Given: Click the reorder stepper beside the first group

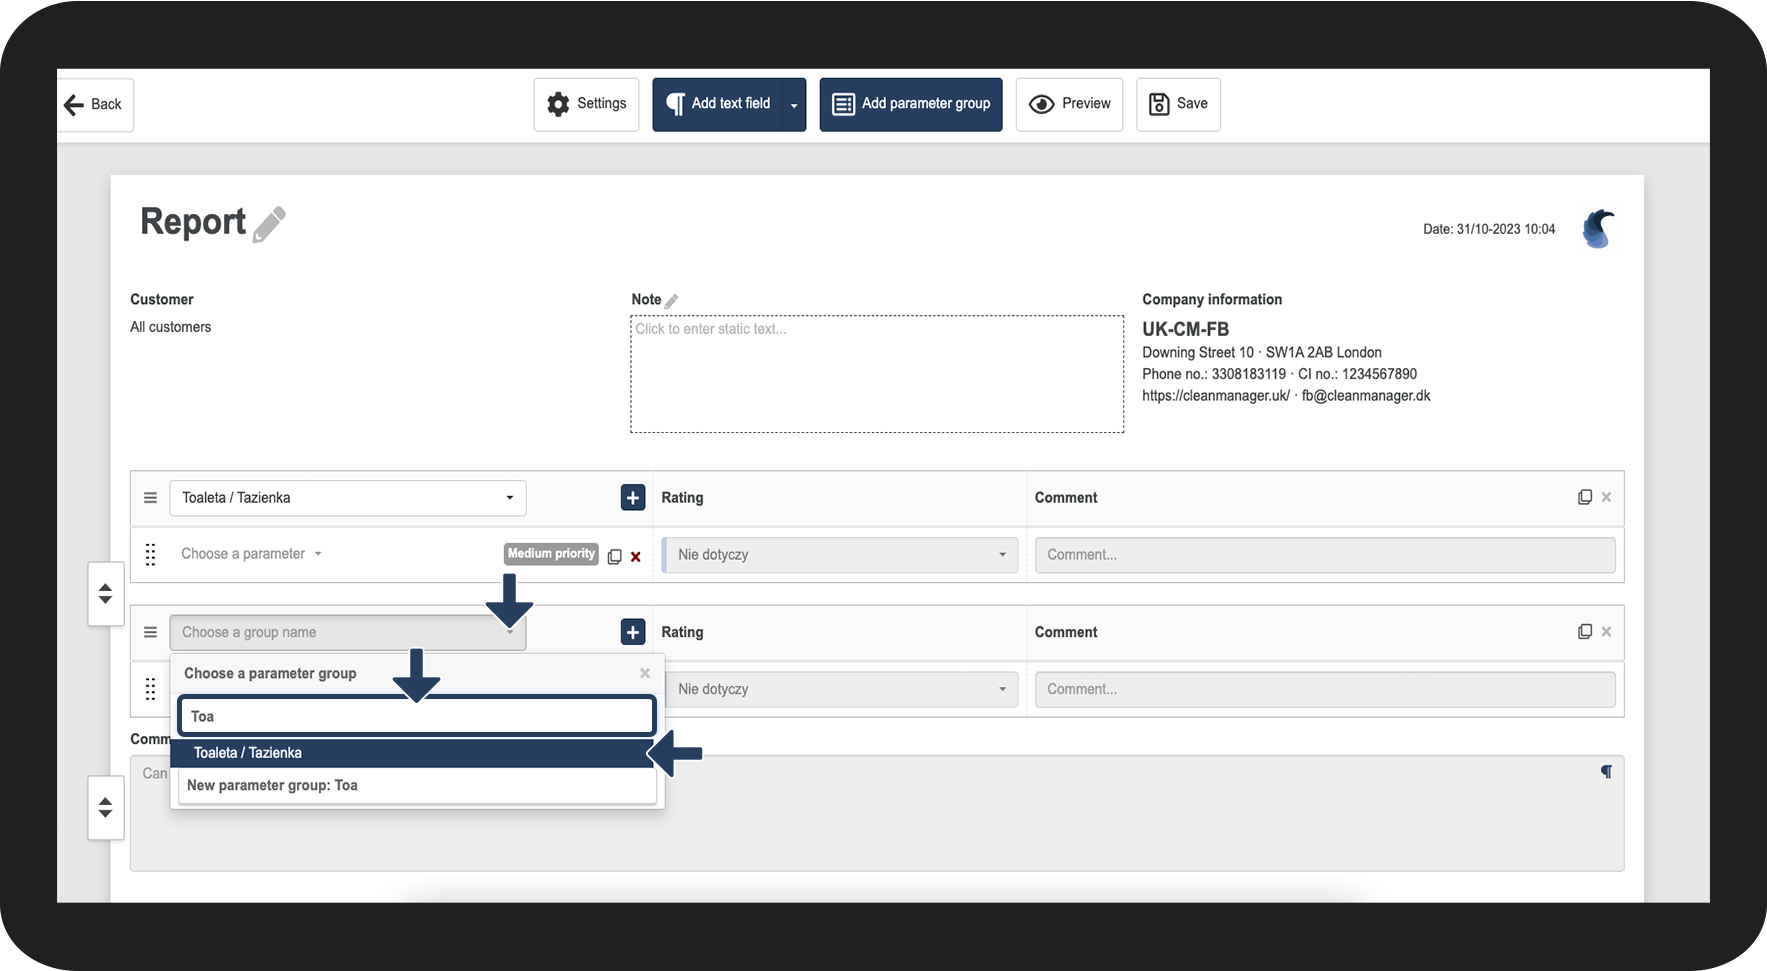Looking at the screenshot, I should pyautogui.click(x=105, y=594).
